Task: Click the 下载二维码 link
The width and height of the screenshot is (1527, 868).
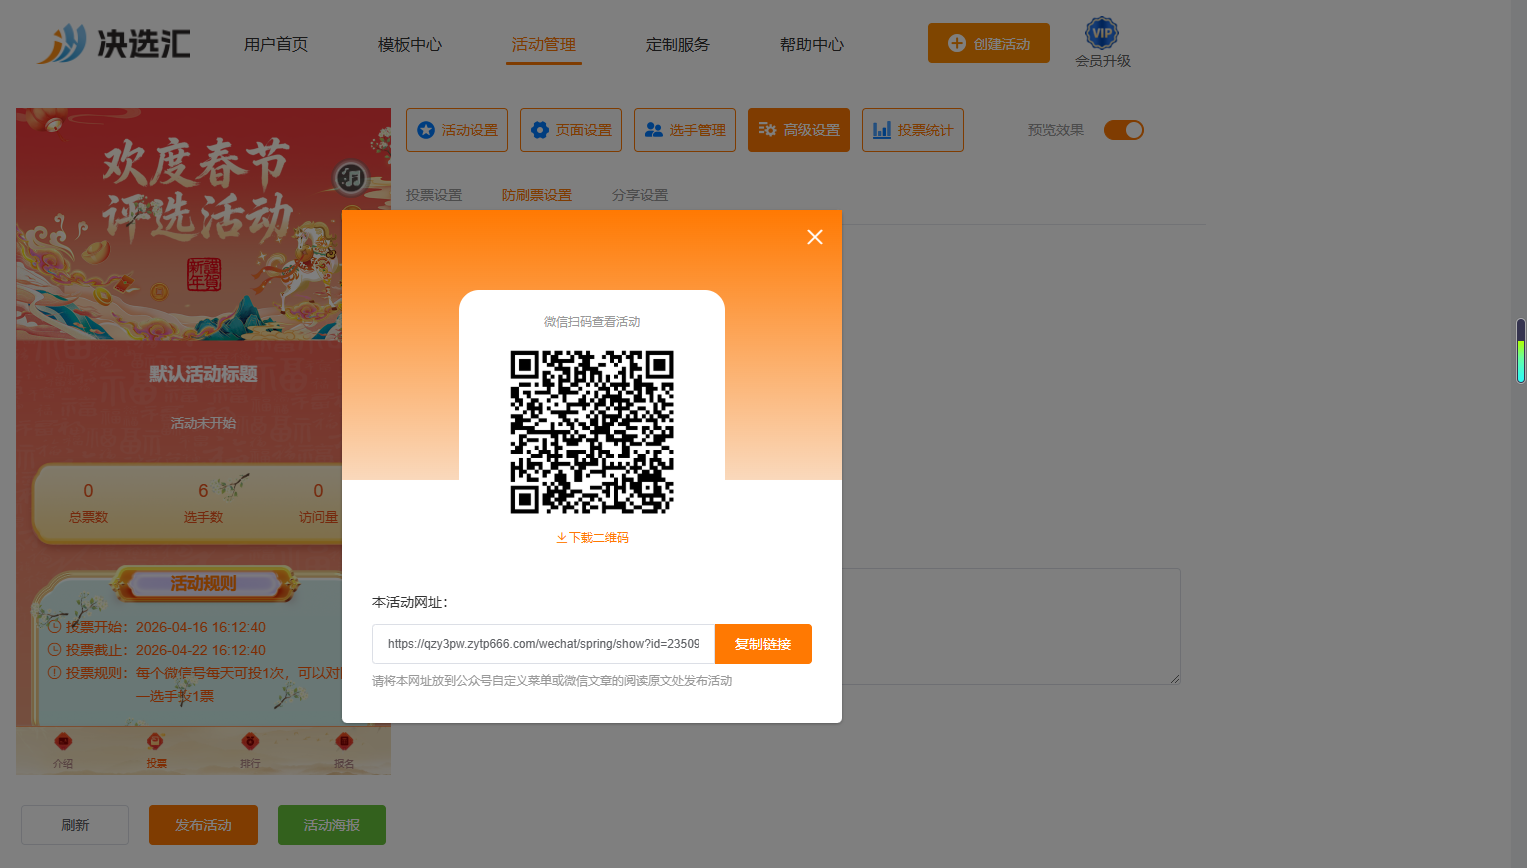Action: tap(592, 538)
